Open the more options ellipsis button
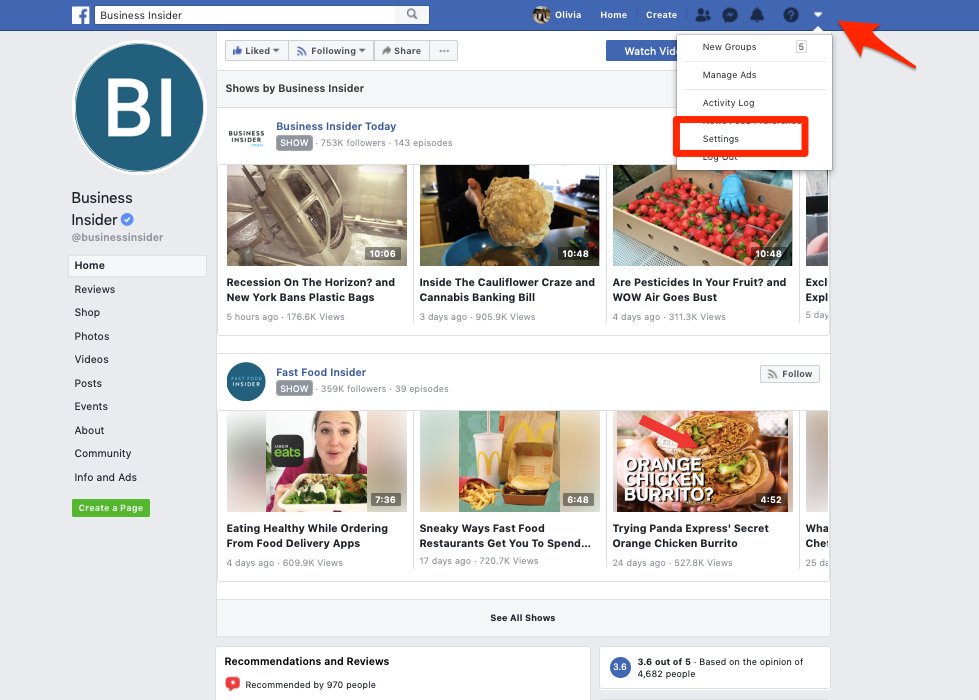 pos(444,51)
